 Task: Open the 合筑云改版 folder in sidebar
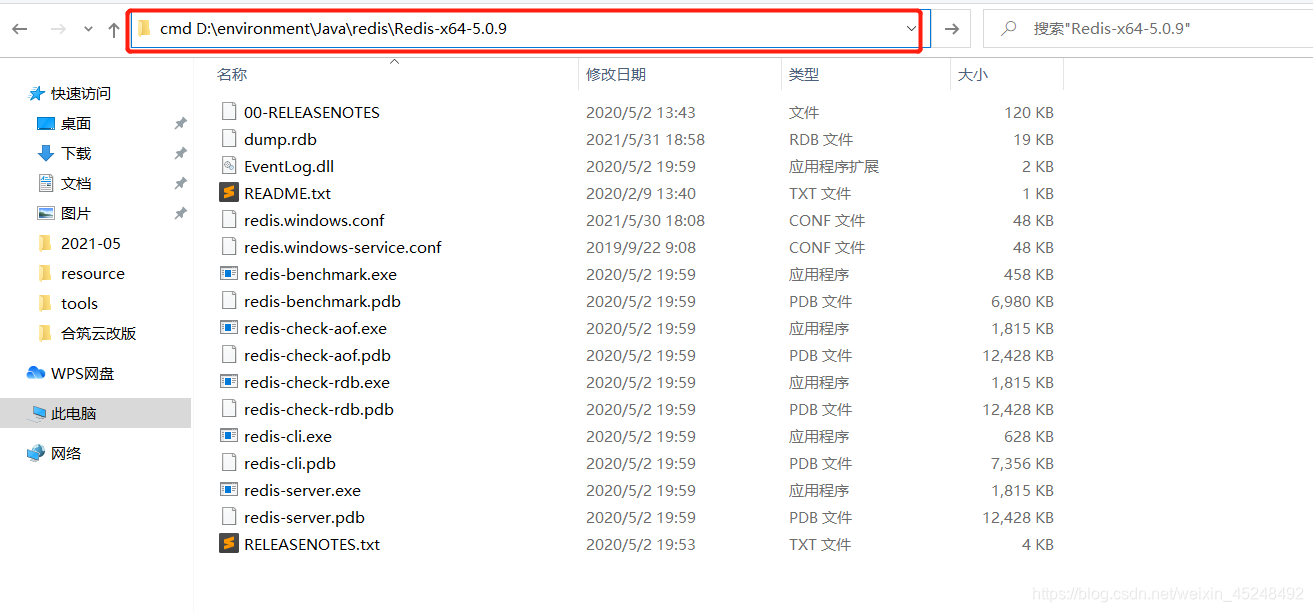click(99, 333)
